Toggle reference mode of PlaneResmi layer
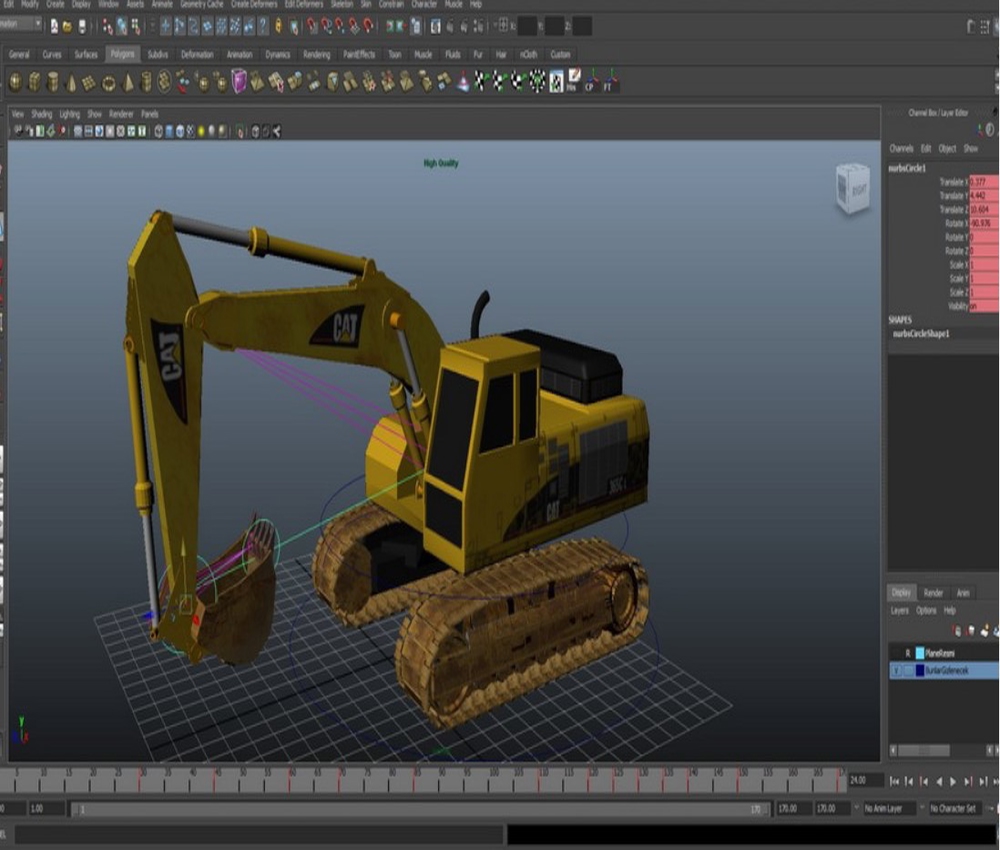Image resolution: width=1000 pixels, height=850 pixels. 907,652
